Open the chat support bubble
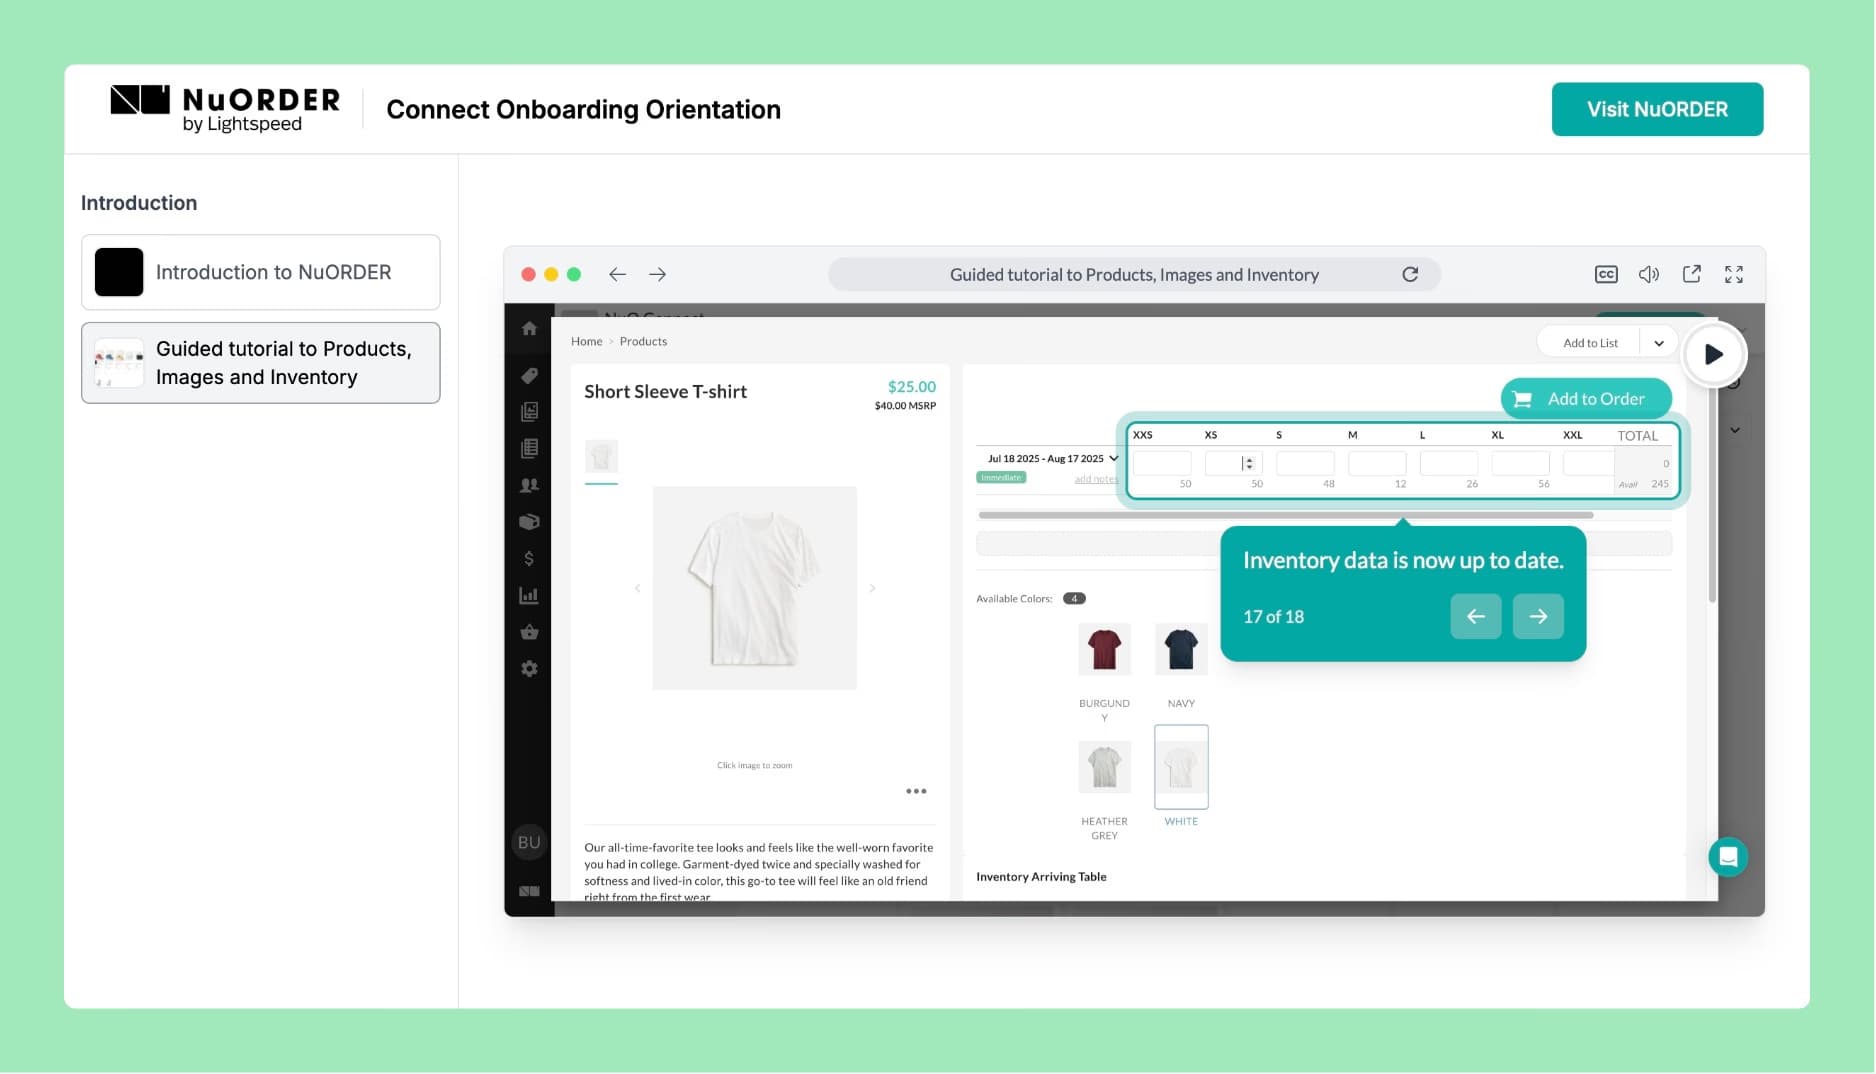1876x1074 pixels. click(1727, 856)
